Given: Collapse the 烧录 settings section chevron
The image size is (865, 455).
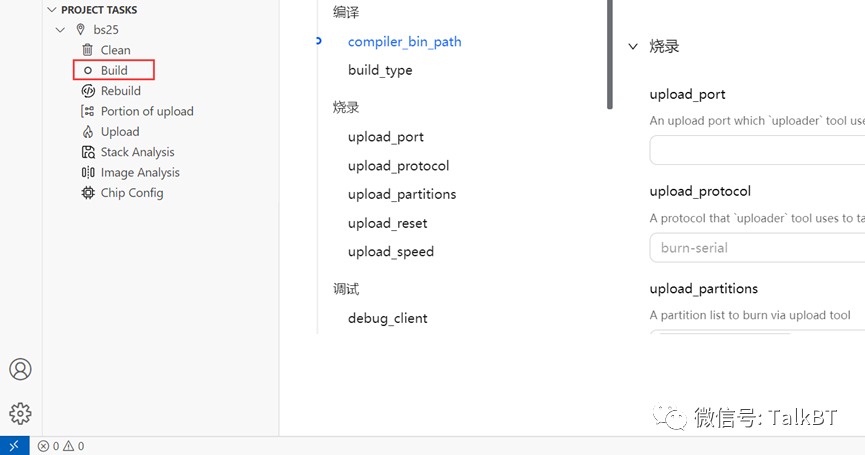Looking at the screenshot, I should (x=633, y=46).
